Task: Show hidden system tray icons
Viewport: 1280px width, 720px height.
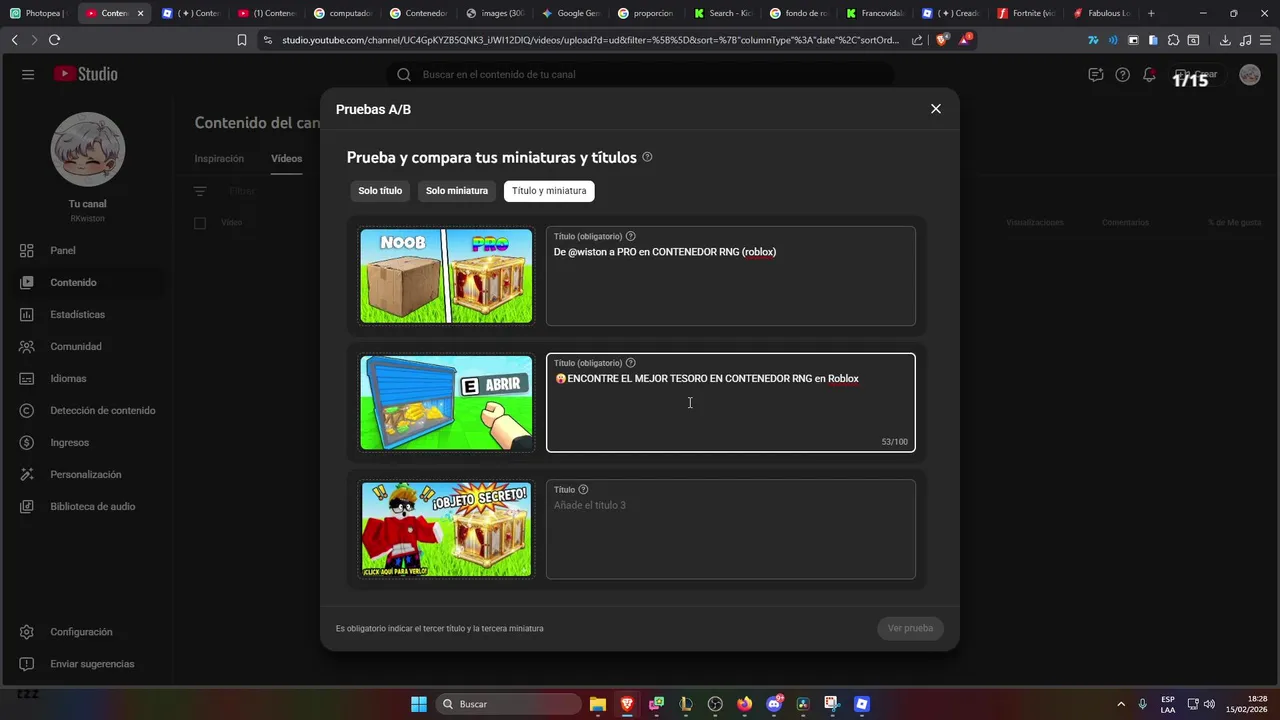Action: (1121, 704)
